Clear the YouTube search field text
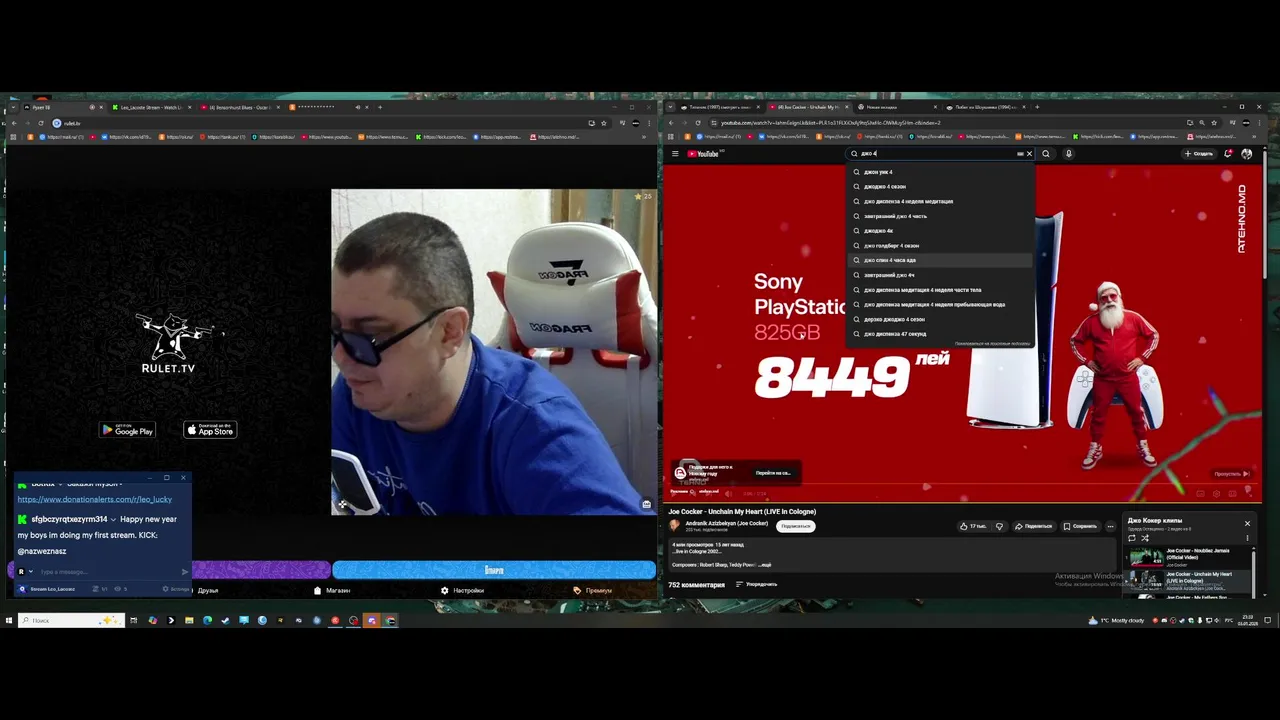Screen dimensions: 1280x720 tap(1029, 154)
